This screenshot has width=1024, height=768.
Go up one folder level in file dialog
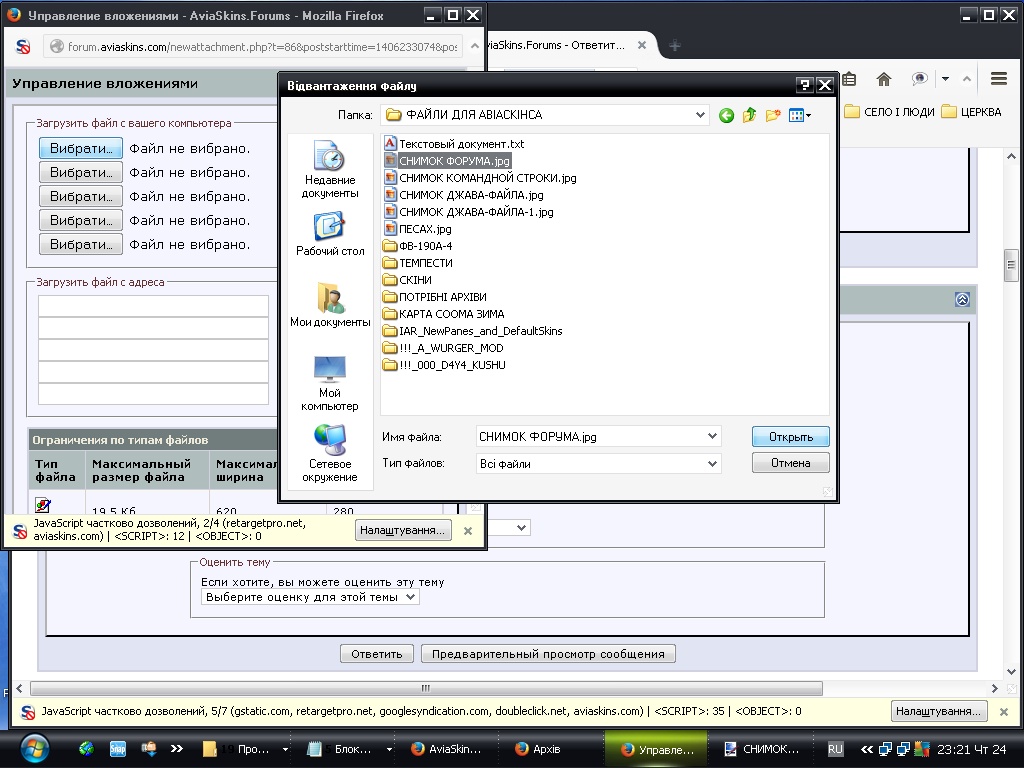pos(750,116)
